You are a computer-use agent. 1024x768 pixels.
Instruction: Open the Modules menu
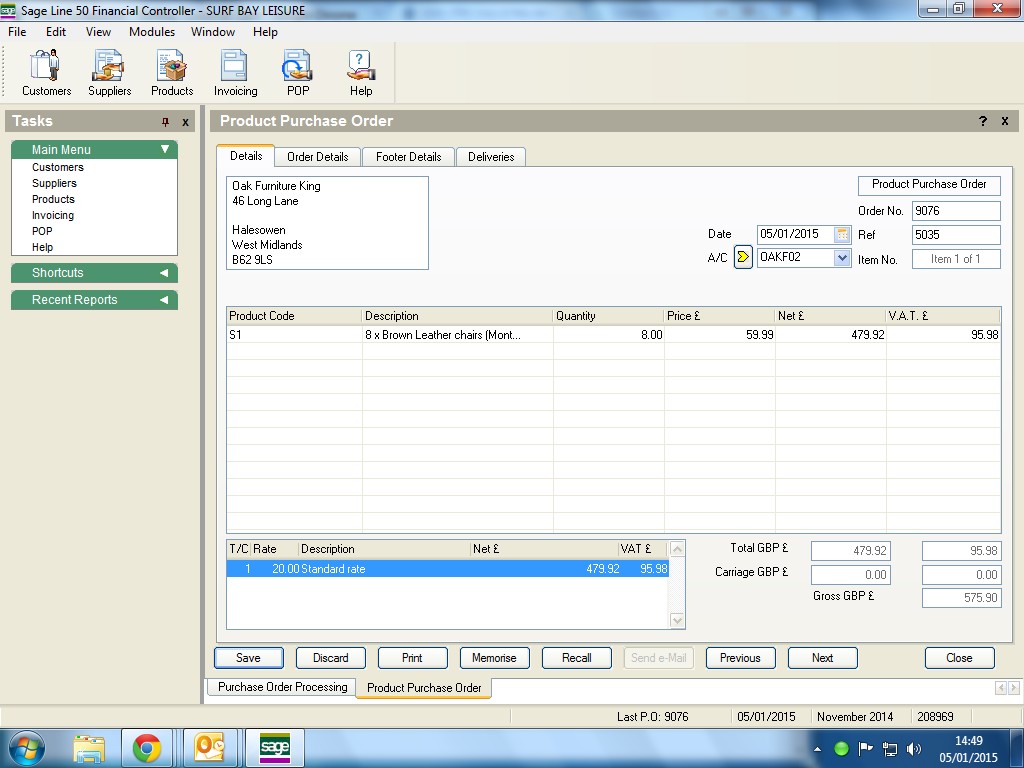[152, 32]
